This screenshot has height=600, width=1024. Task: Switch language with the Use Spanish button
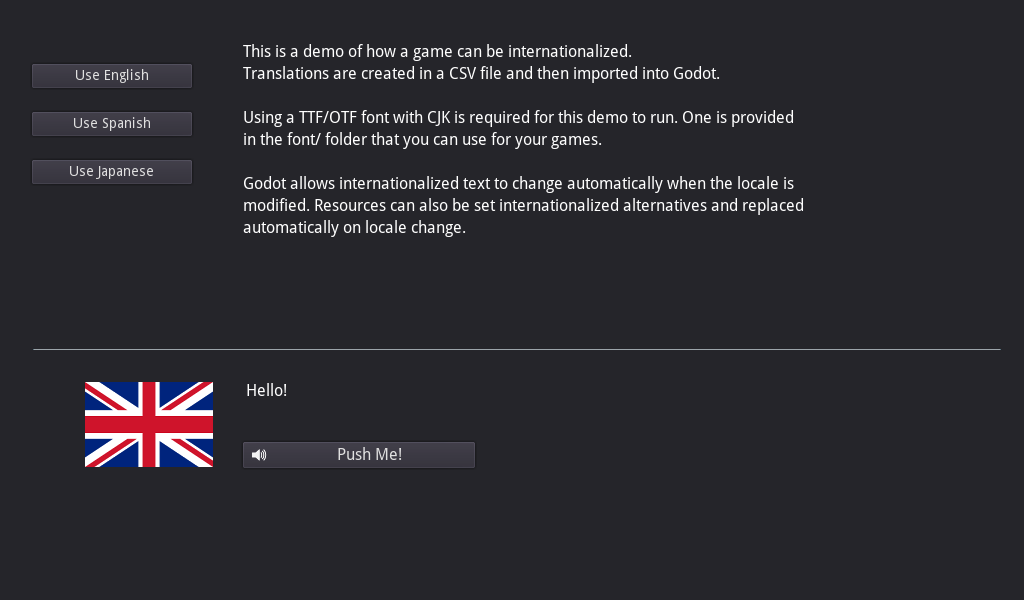pos(111,123)
